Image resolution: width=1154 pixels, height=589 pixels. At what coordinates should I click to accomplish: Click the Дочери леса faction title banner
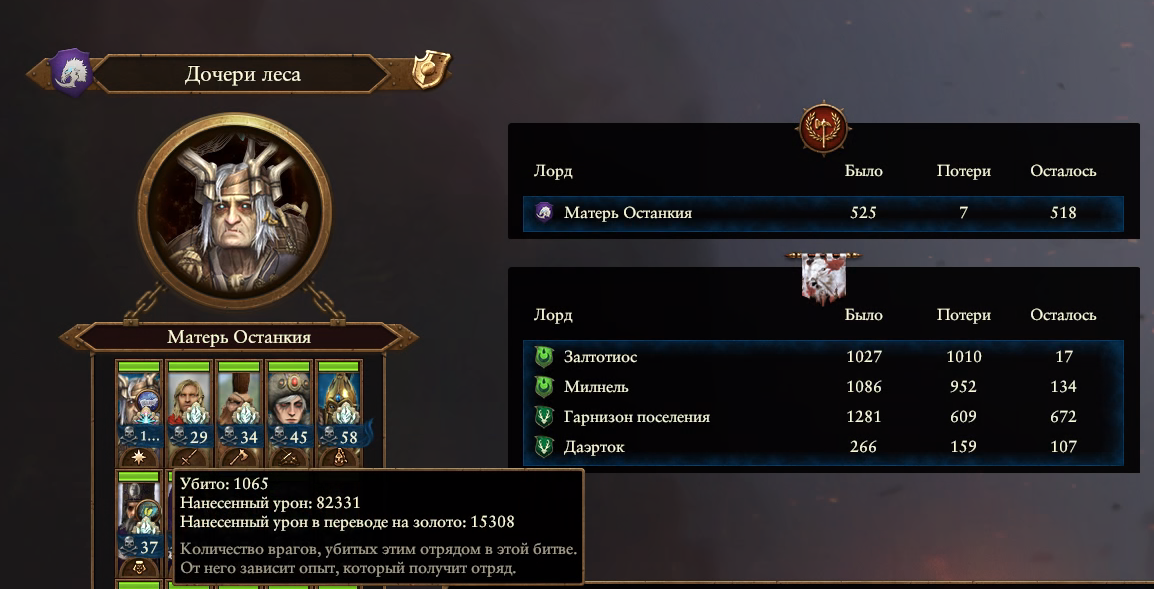242,74
